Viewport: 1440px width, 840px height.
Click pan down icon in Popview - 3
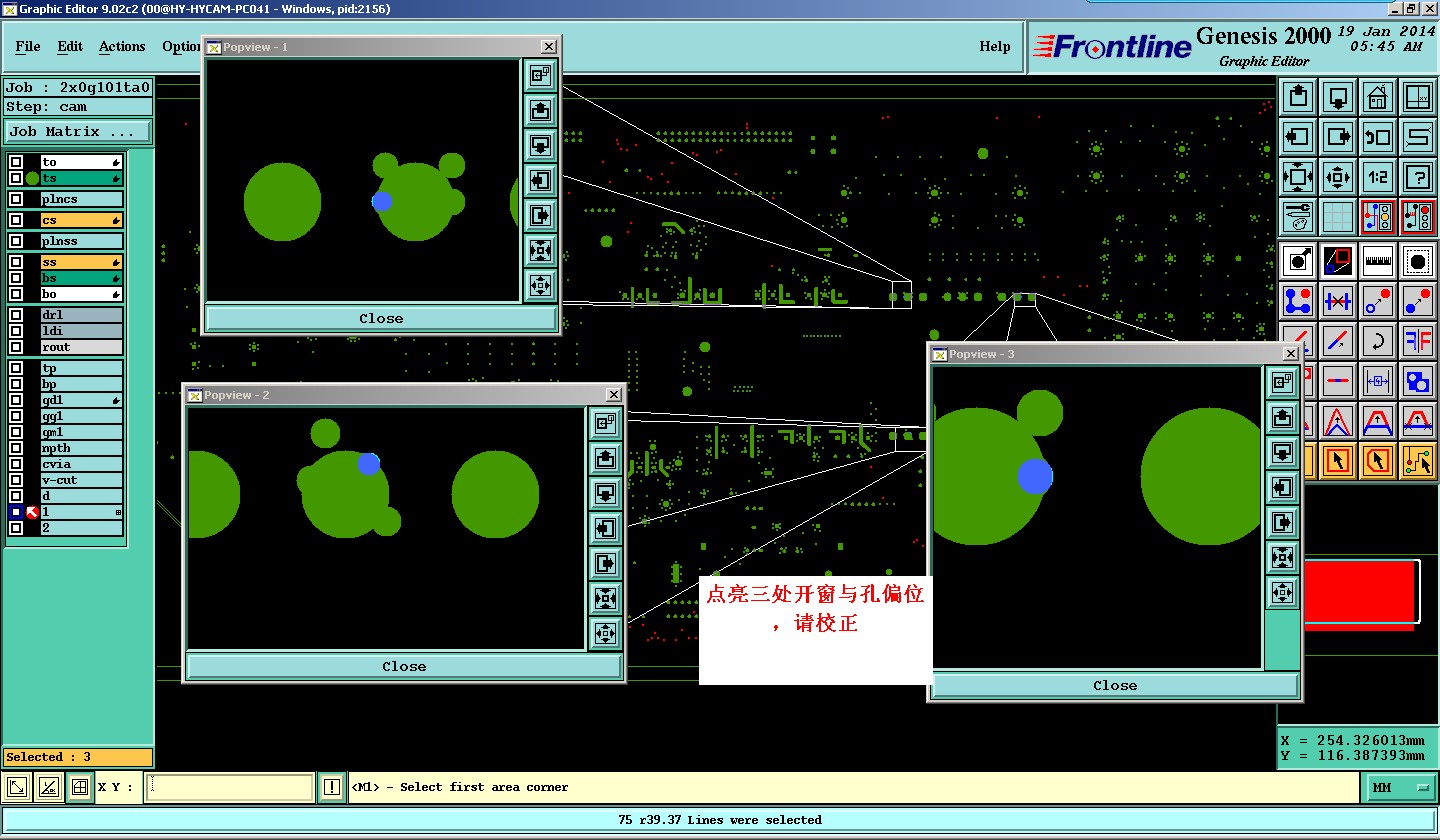1282,452
